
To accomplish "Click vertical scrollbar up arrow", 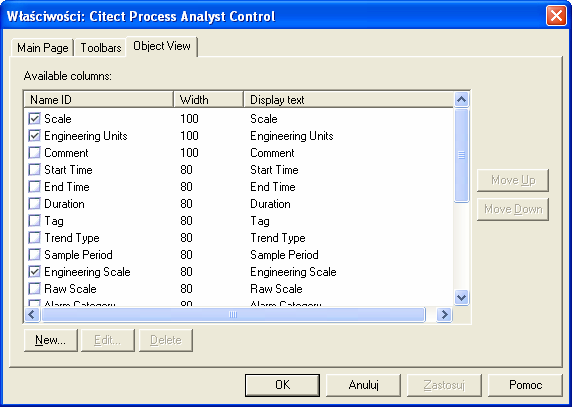I will coord(462,99).
